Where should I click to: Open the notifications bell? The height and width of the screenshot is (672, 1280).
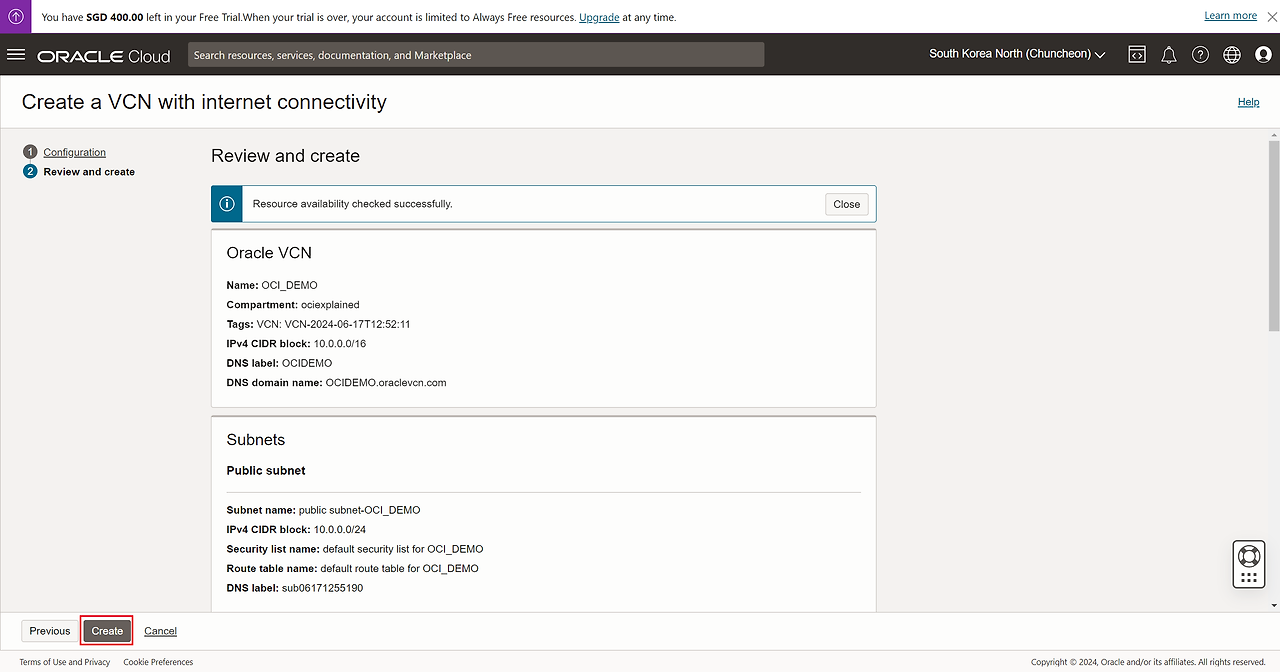[x=1168, y=55]
